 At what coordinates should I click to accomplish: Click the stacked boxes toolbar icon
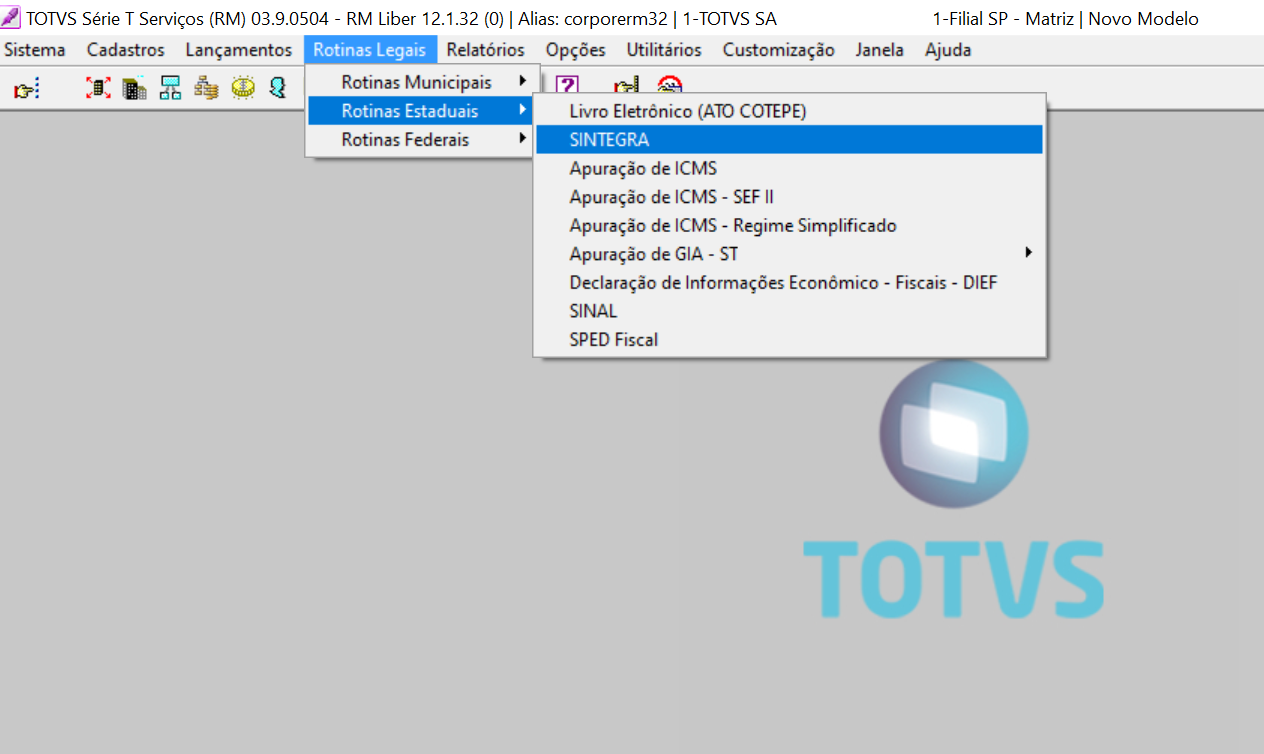[x=206, y=88]
